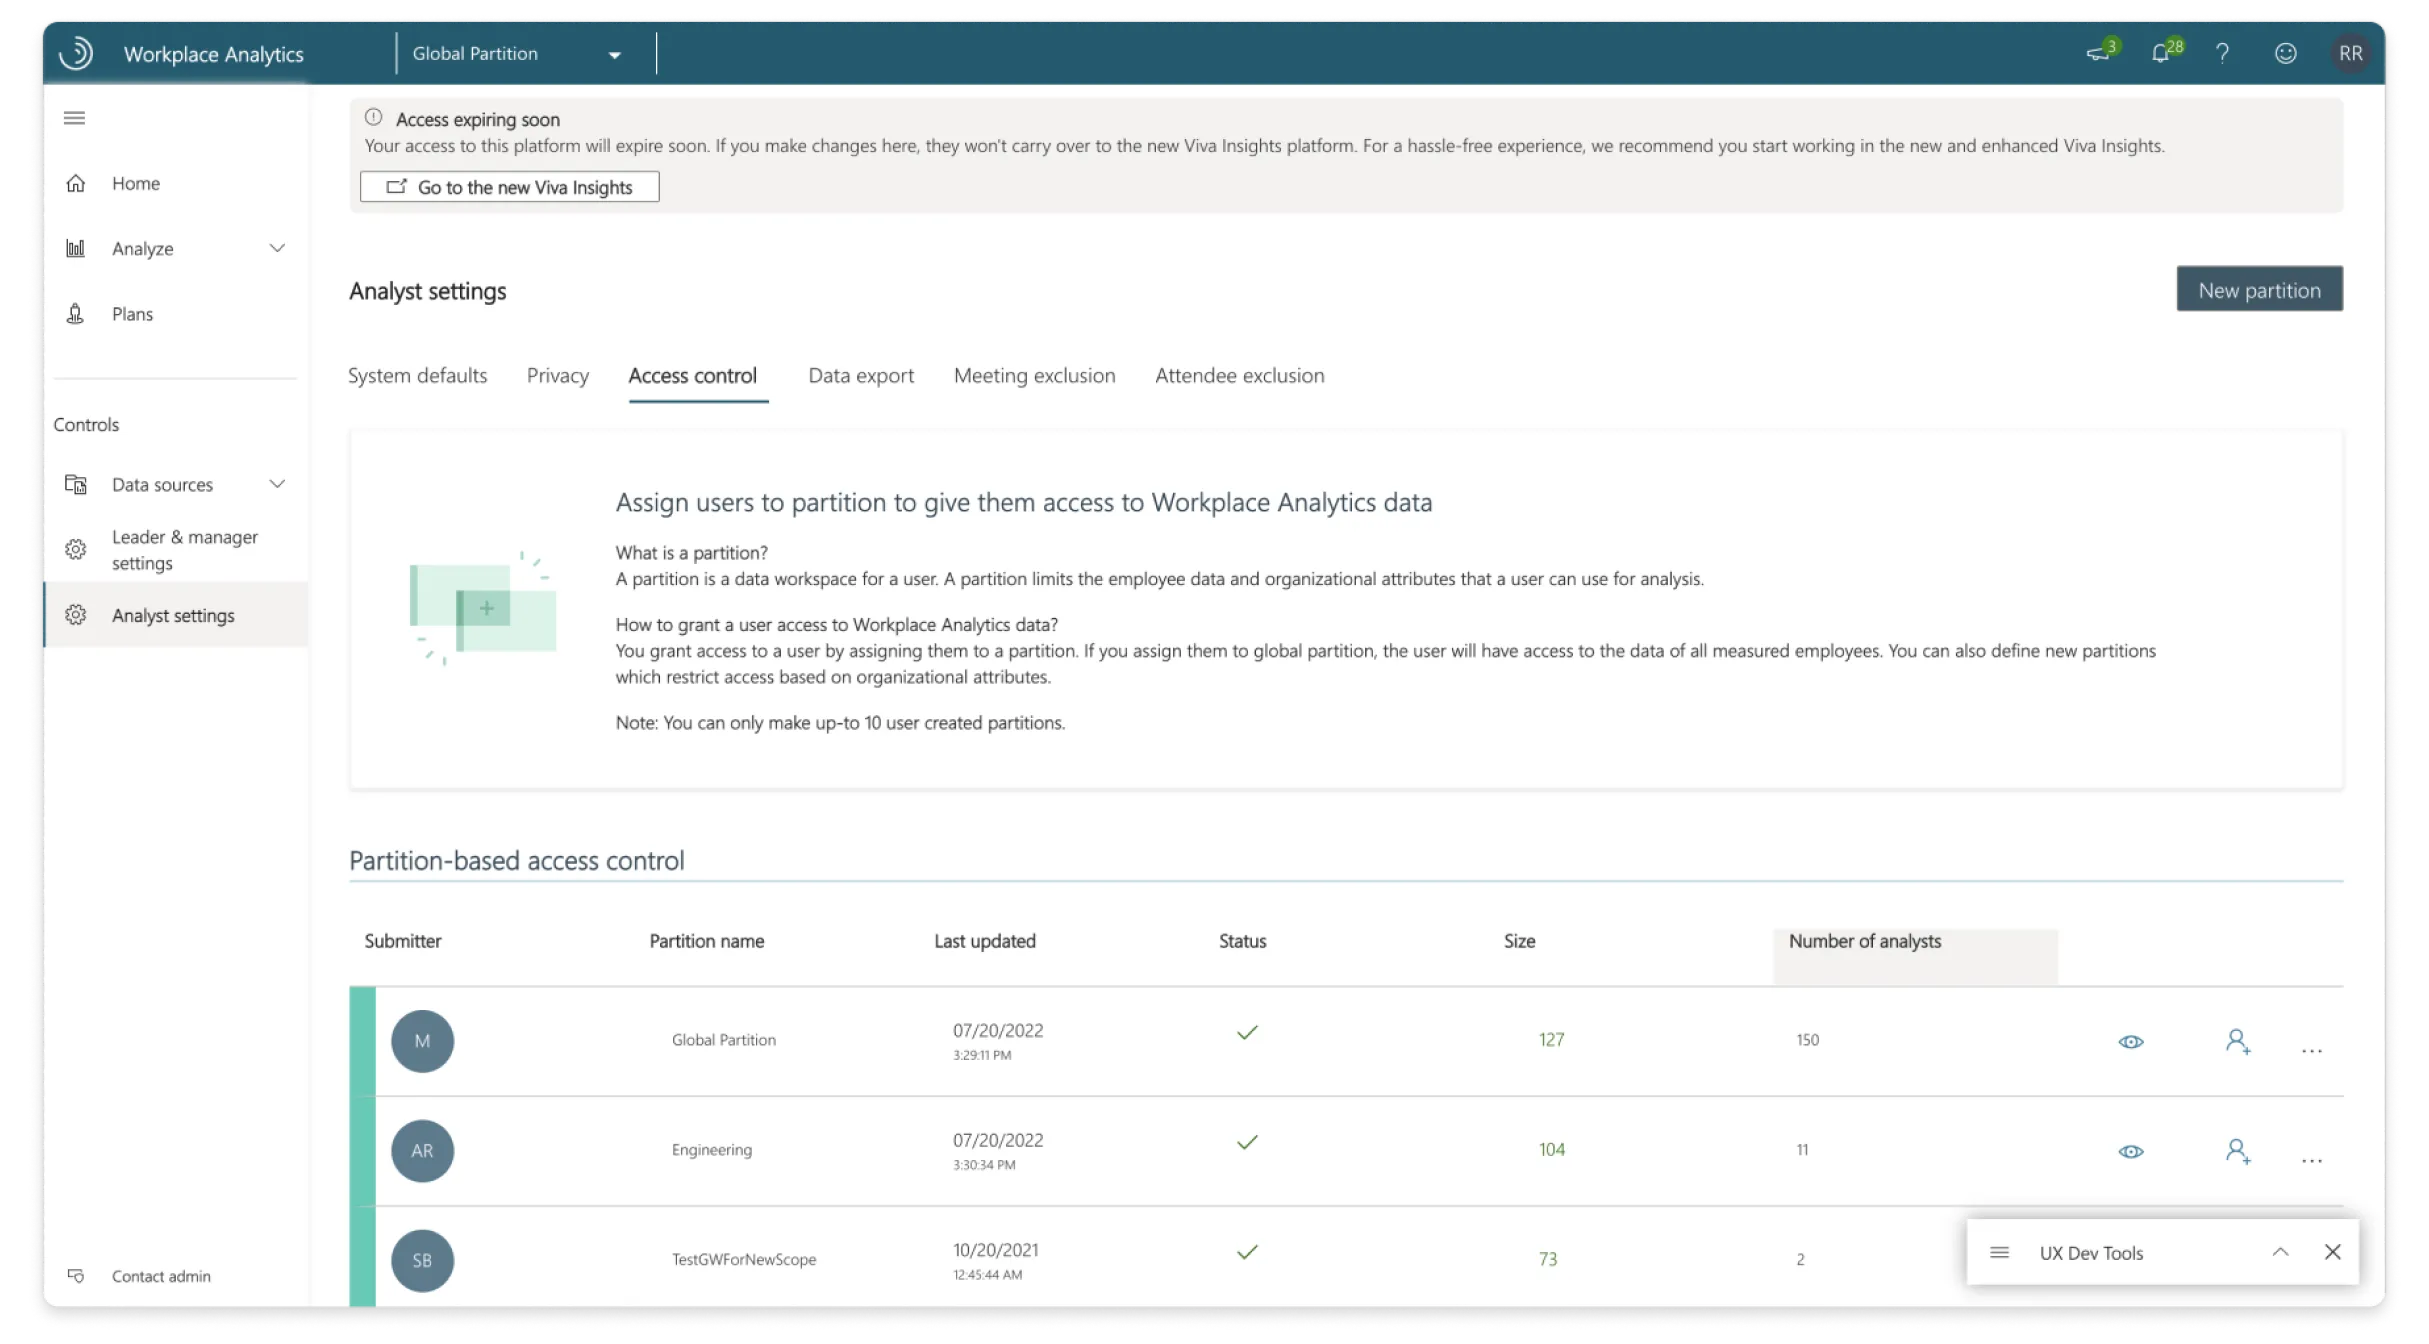
Task: Click the more options ellipsis for Global Partition row
Action: click(2311, 1050)
